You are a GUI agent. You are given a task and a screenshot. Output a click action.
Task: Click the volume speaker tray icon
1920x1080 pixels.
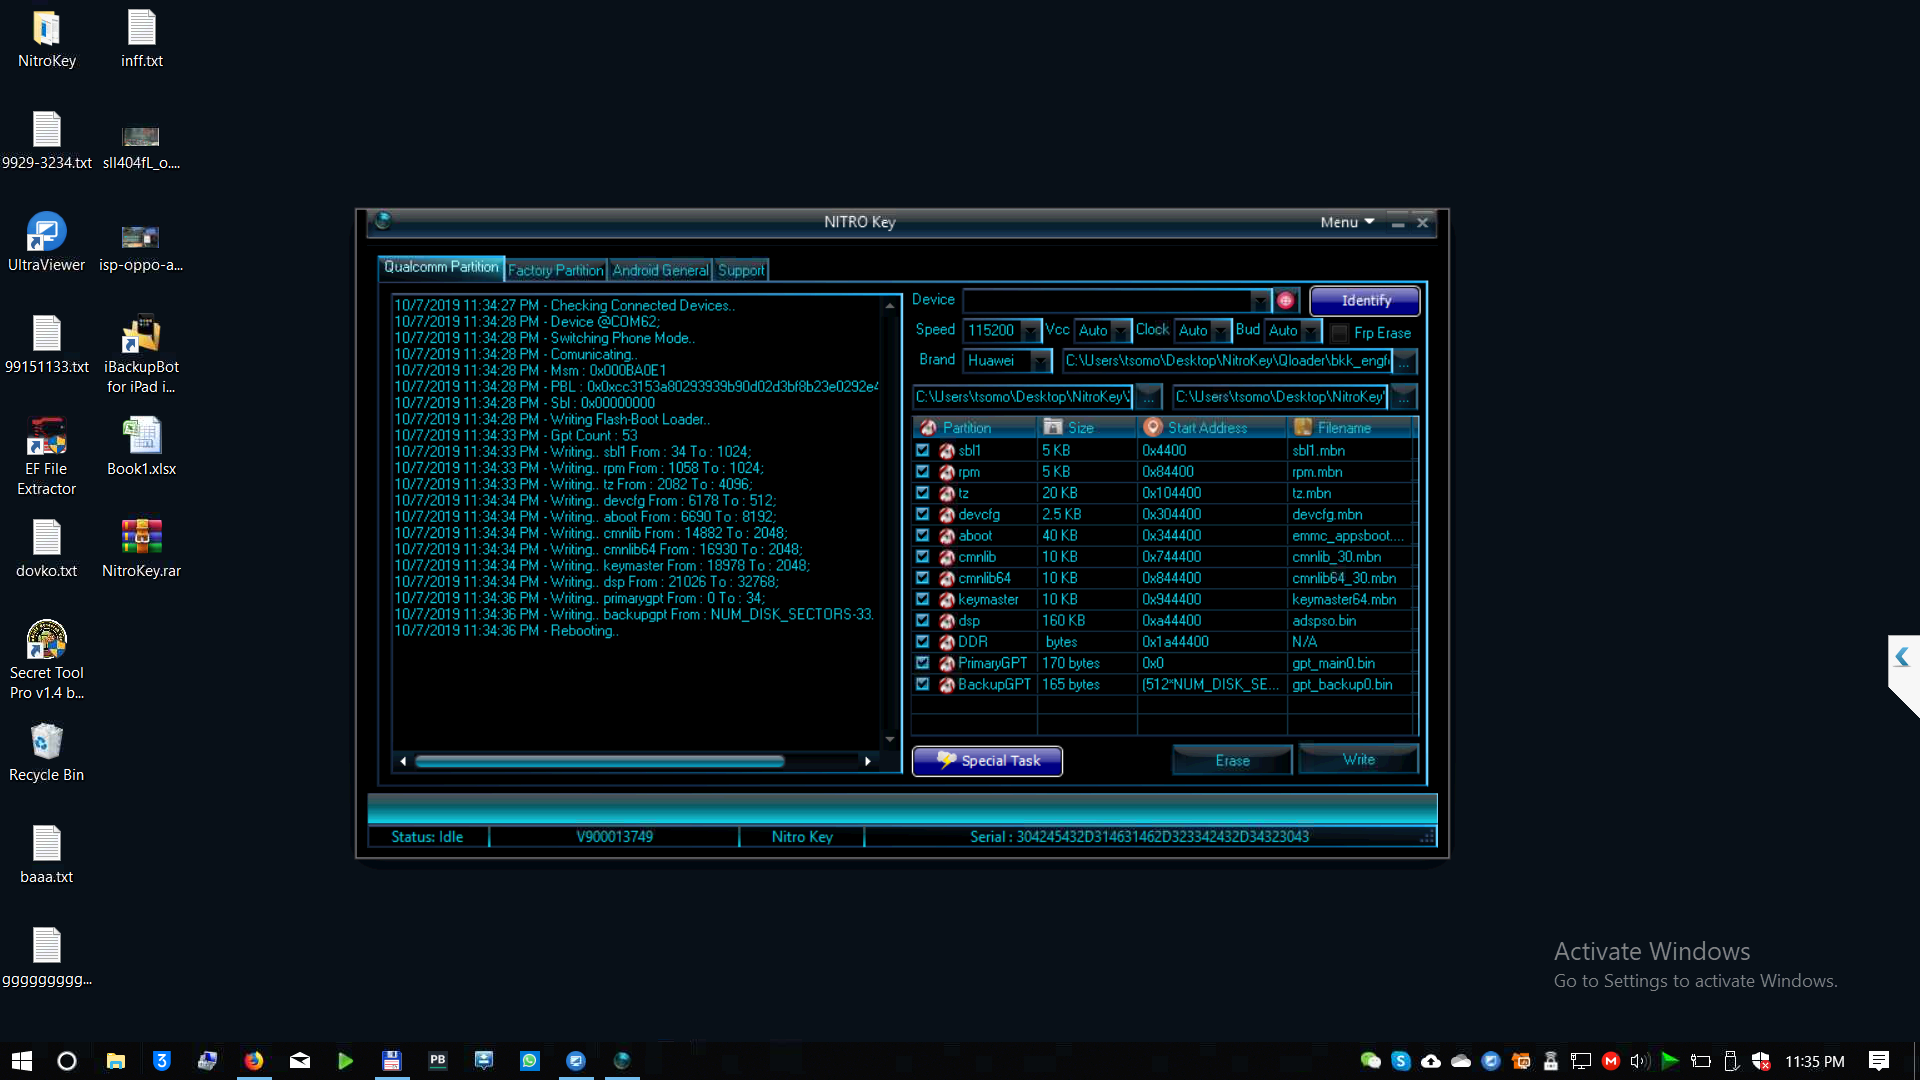(1640, 1061)
